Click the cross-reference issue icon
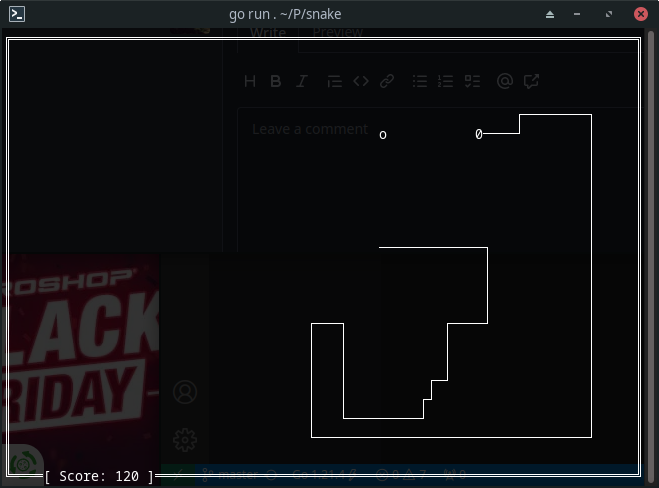659x488 pixels. pyautogui.click(x=531, y=82)
